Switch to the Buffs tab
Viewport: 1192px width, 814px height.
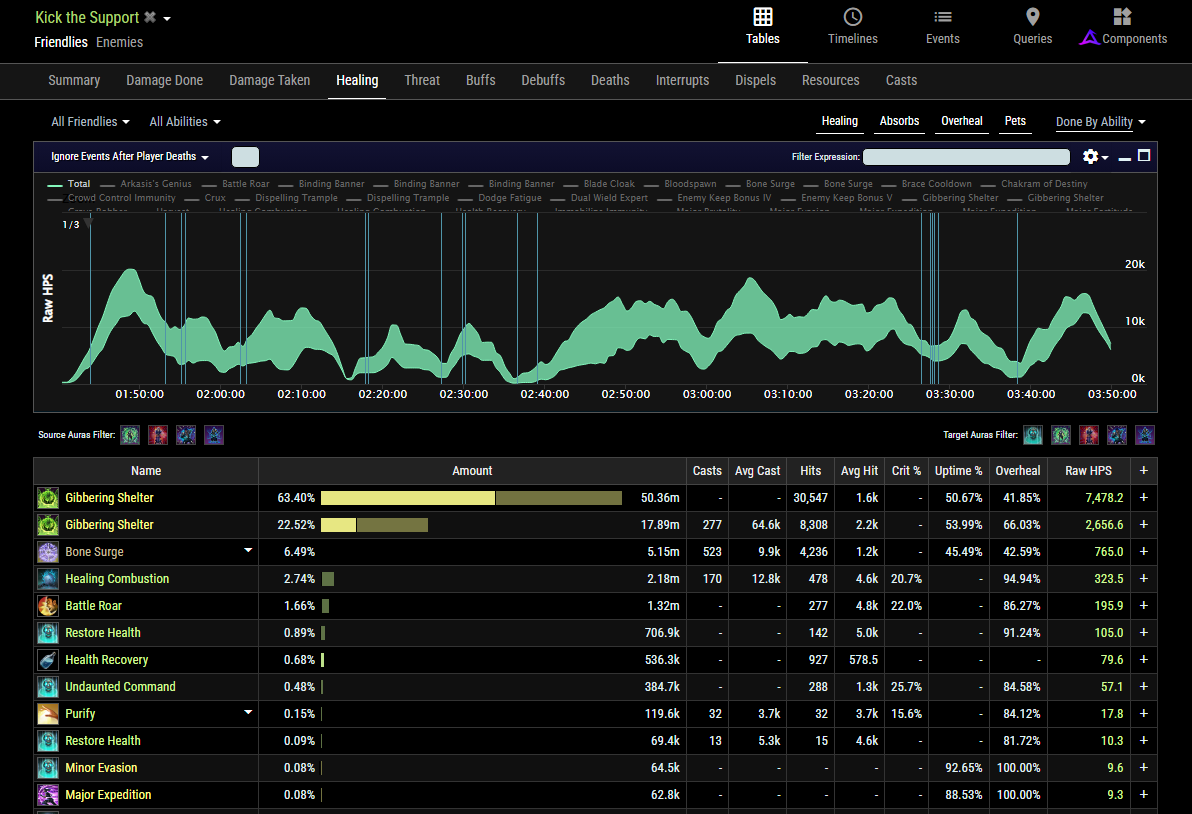pos(480,81)
